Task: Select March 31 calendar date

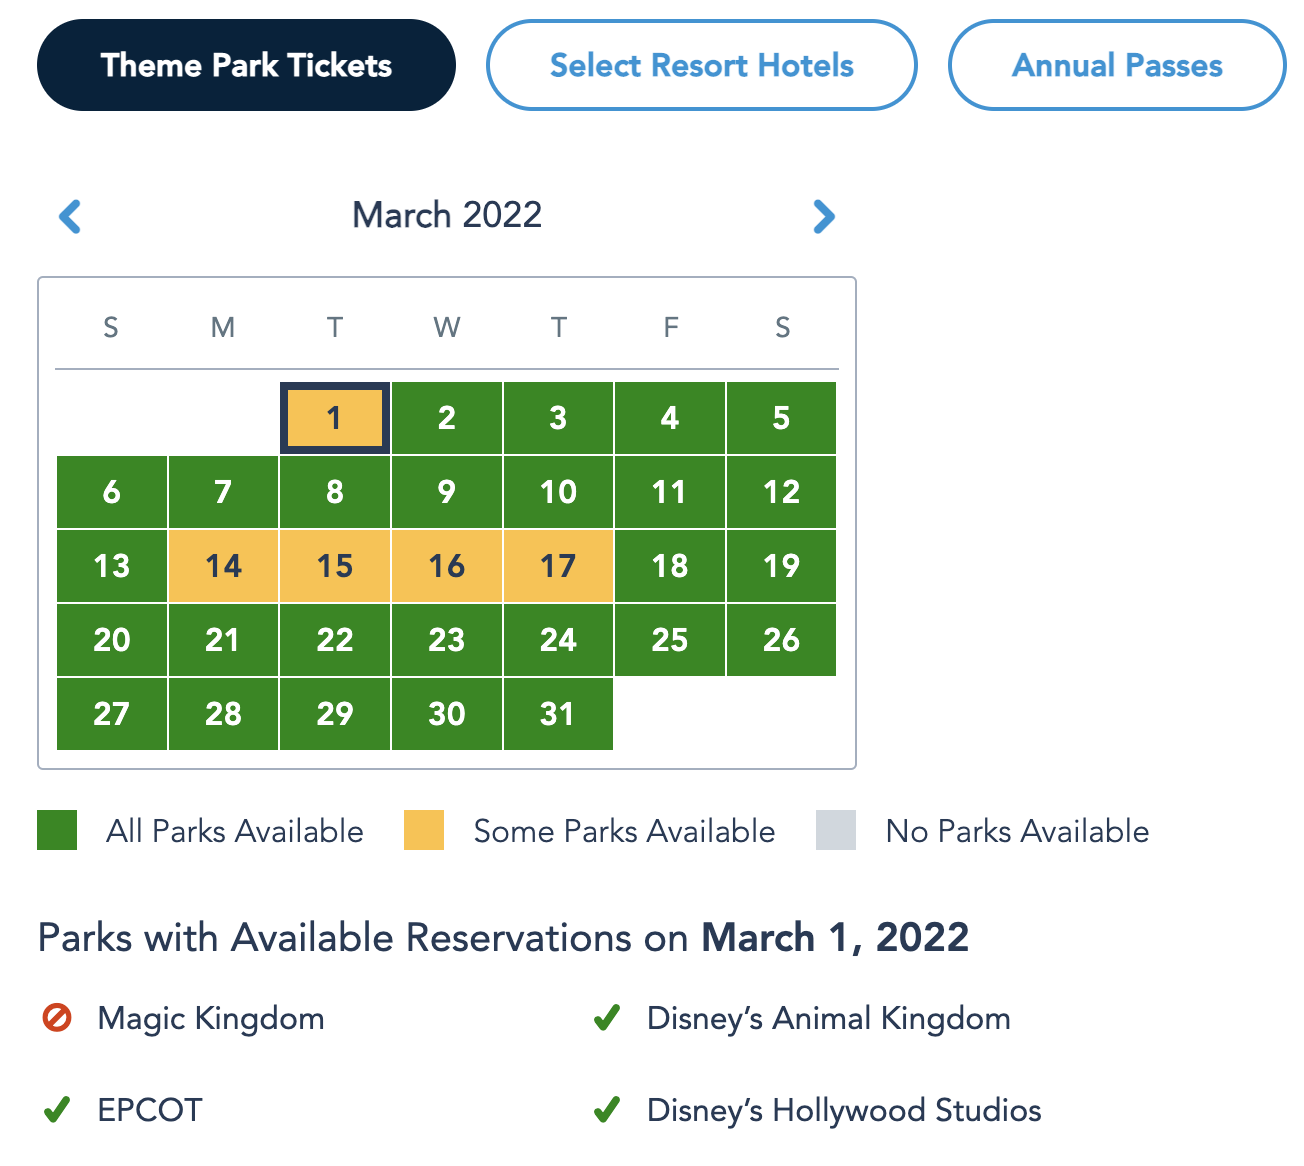Action: tap(558, 714)
